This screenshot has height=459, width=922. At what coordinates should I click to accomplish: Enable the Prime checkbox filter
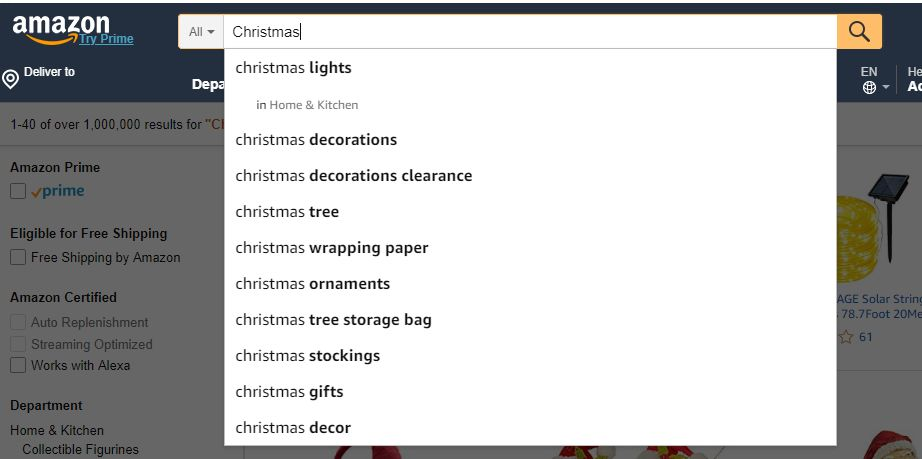point(18,191)
